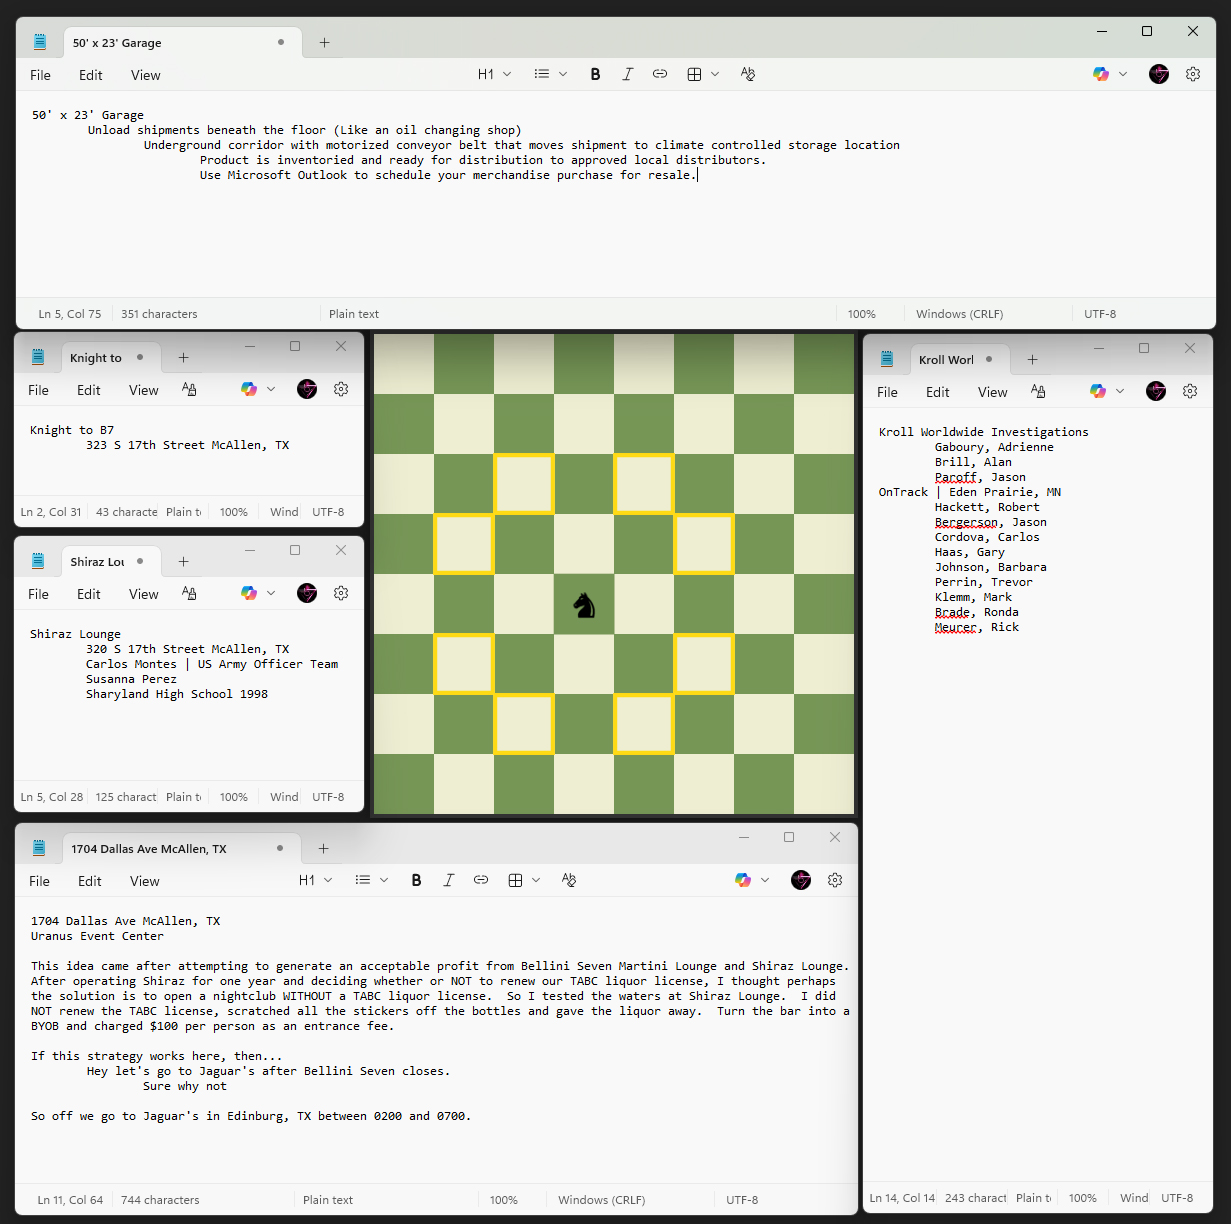Open the View menu in Shiraz Lounge window

pyautogui.click(x=143, y=594)
